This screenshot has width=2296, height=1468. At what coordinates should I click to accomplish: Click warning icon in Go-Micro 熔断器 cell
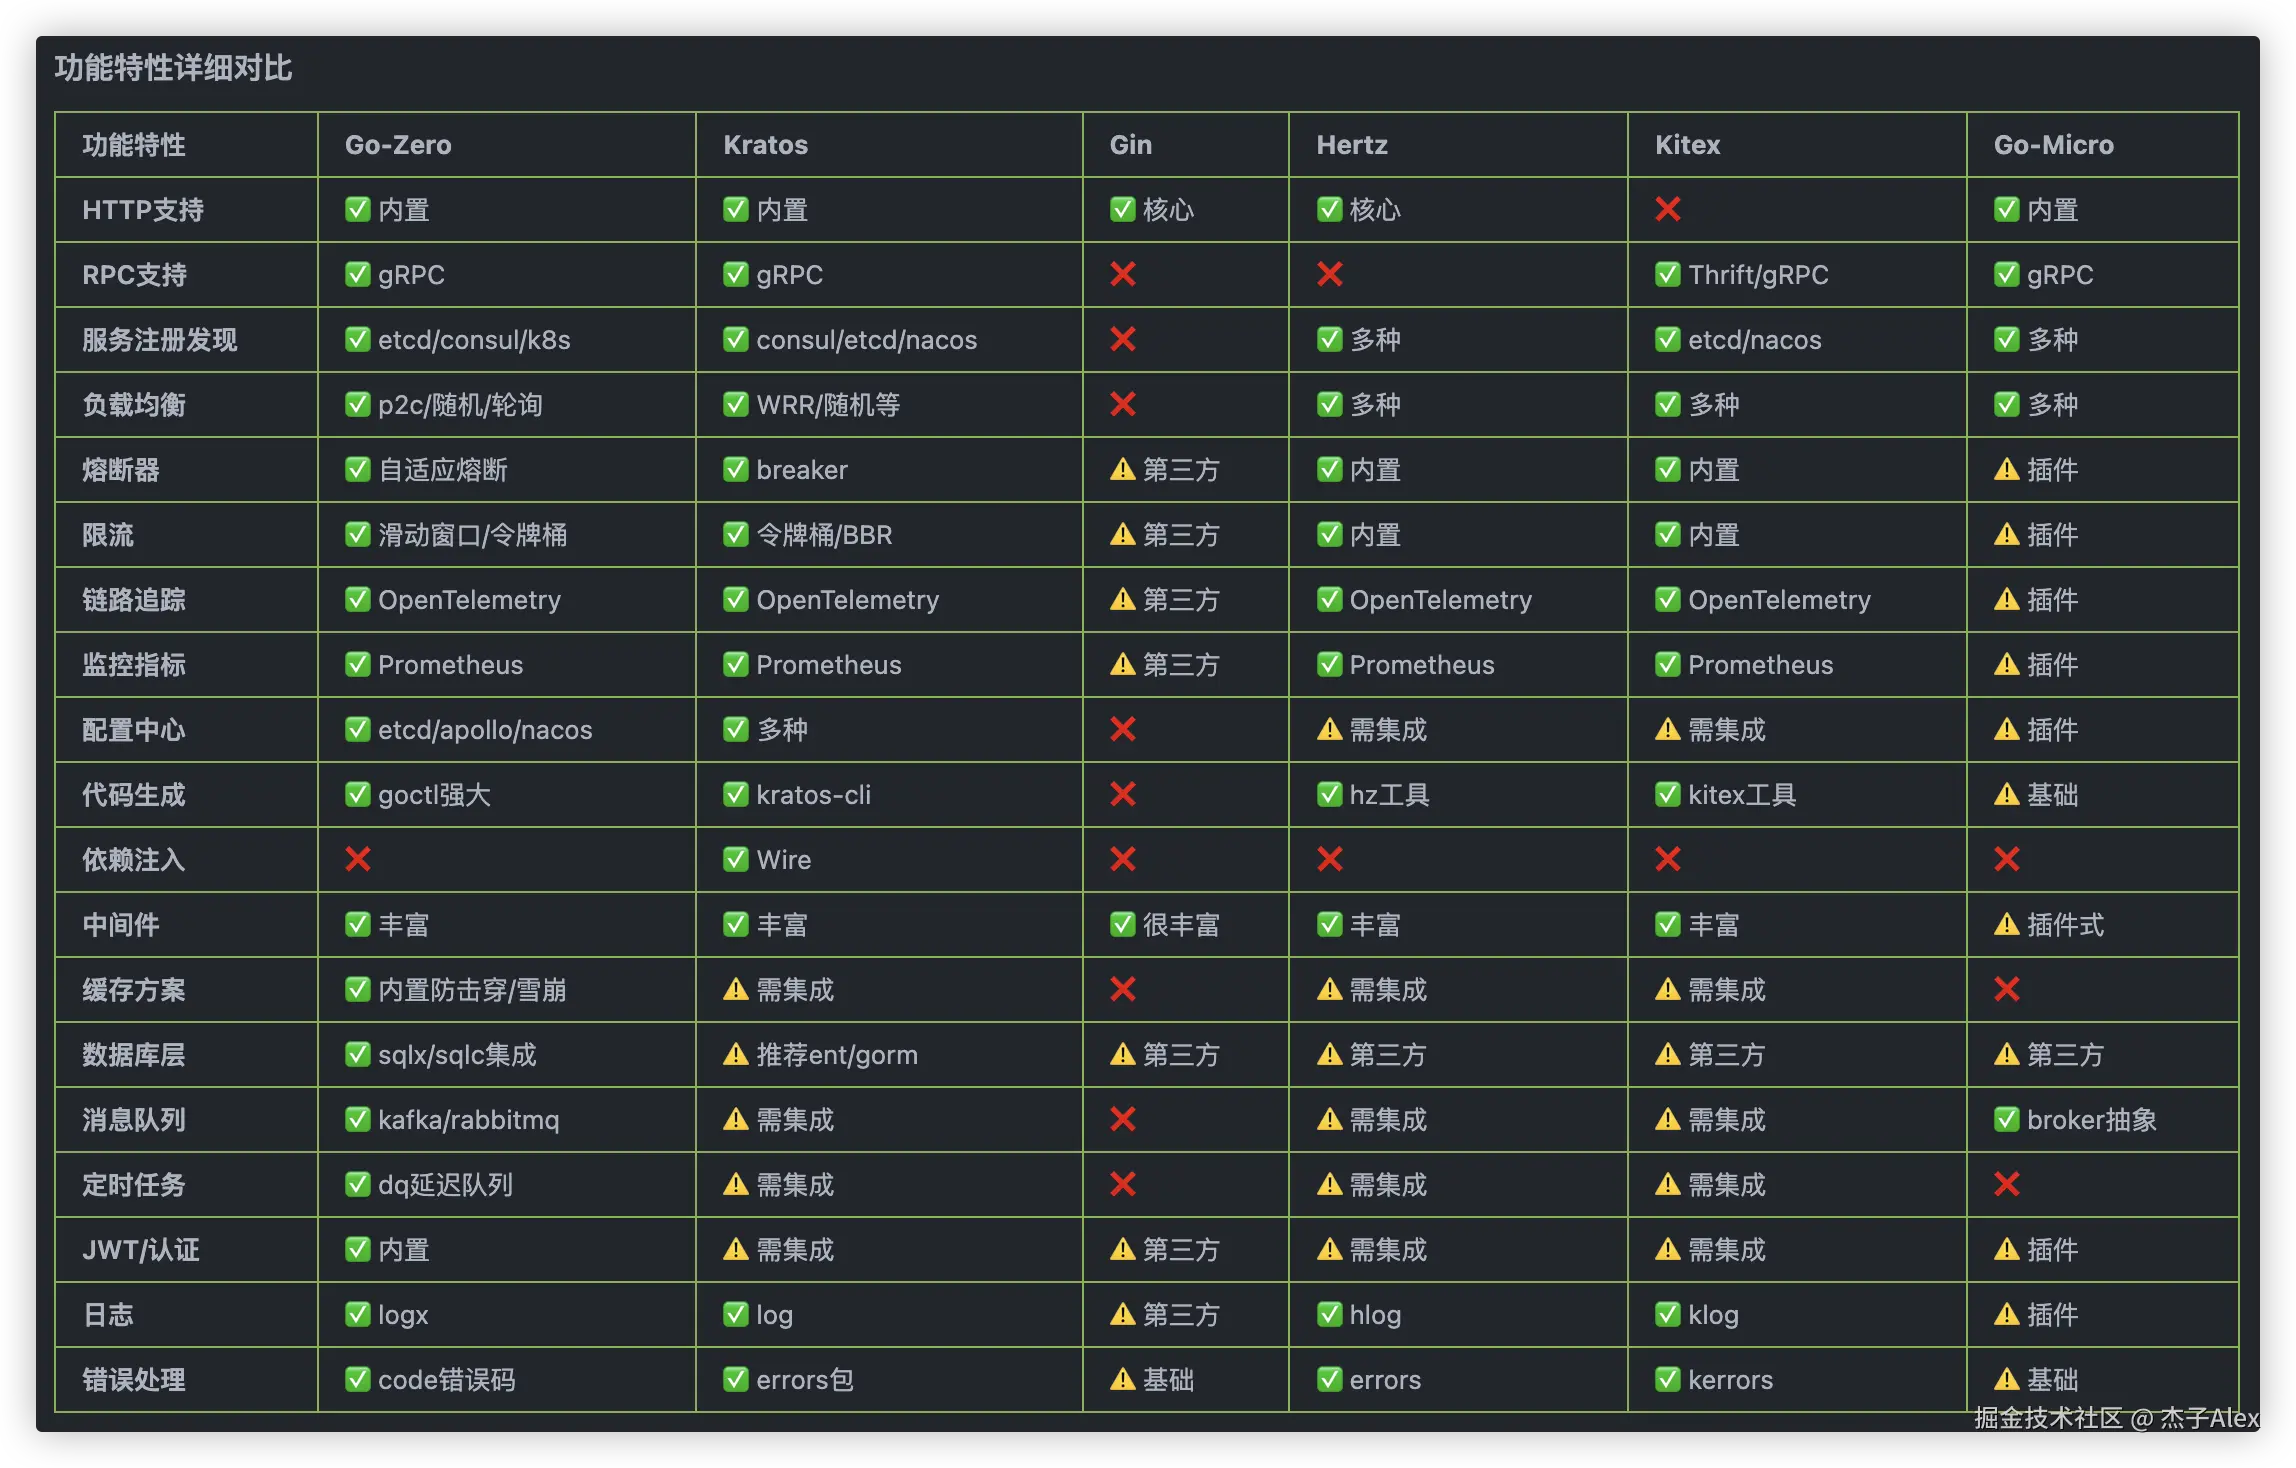click(2006, 469)
